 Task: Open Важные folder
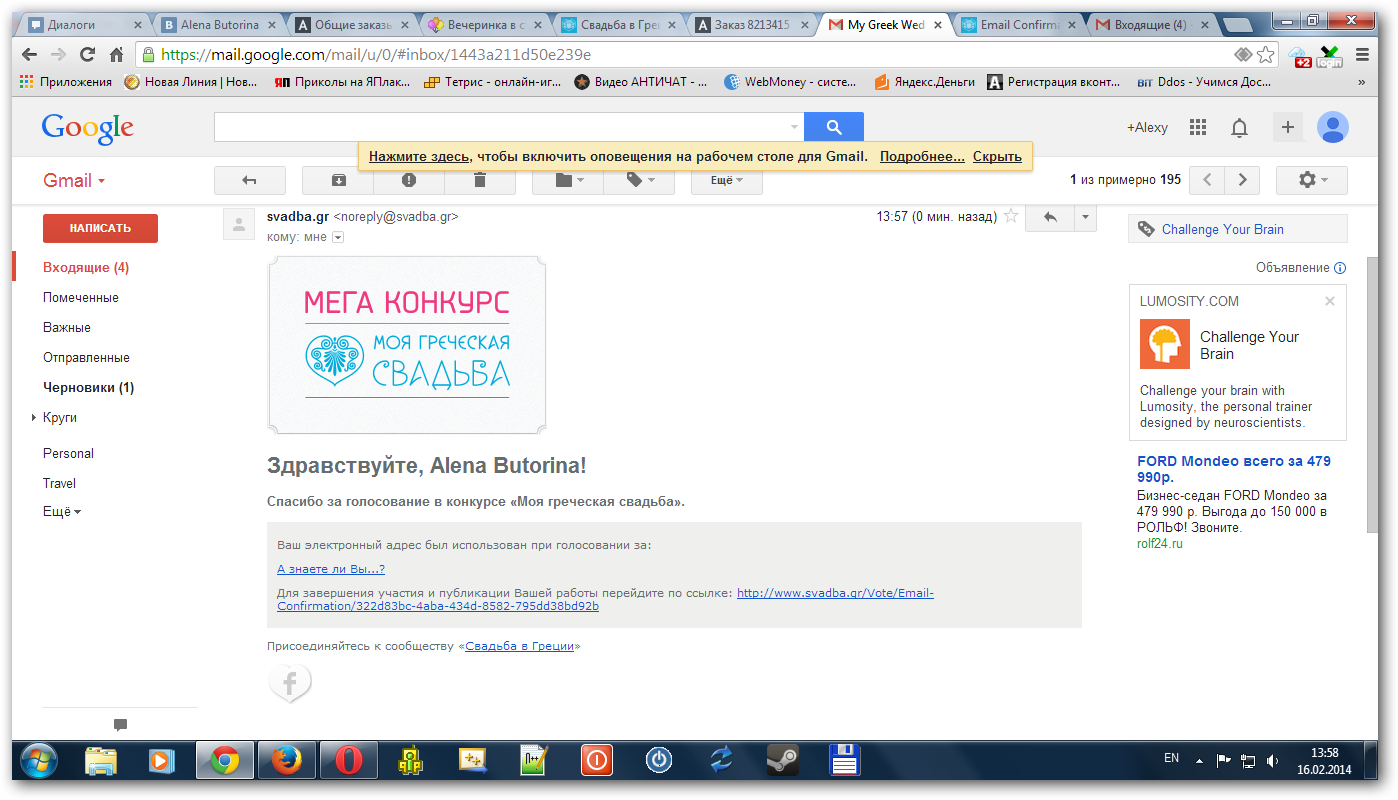(67, 327)
